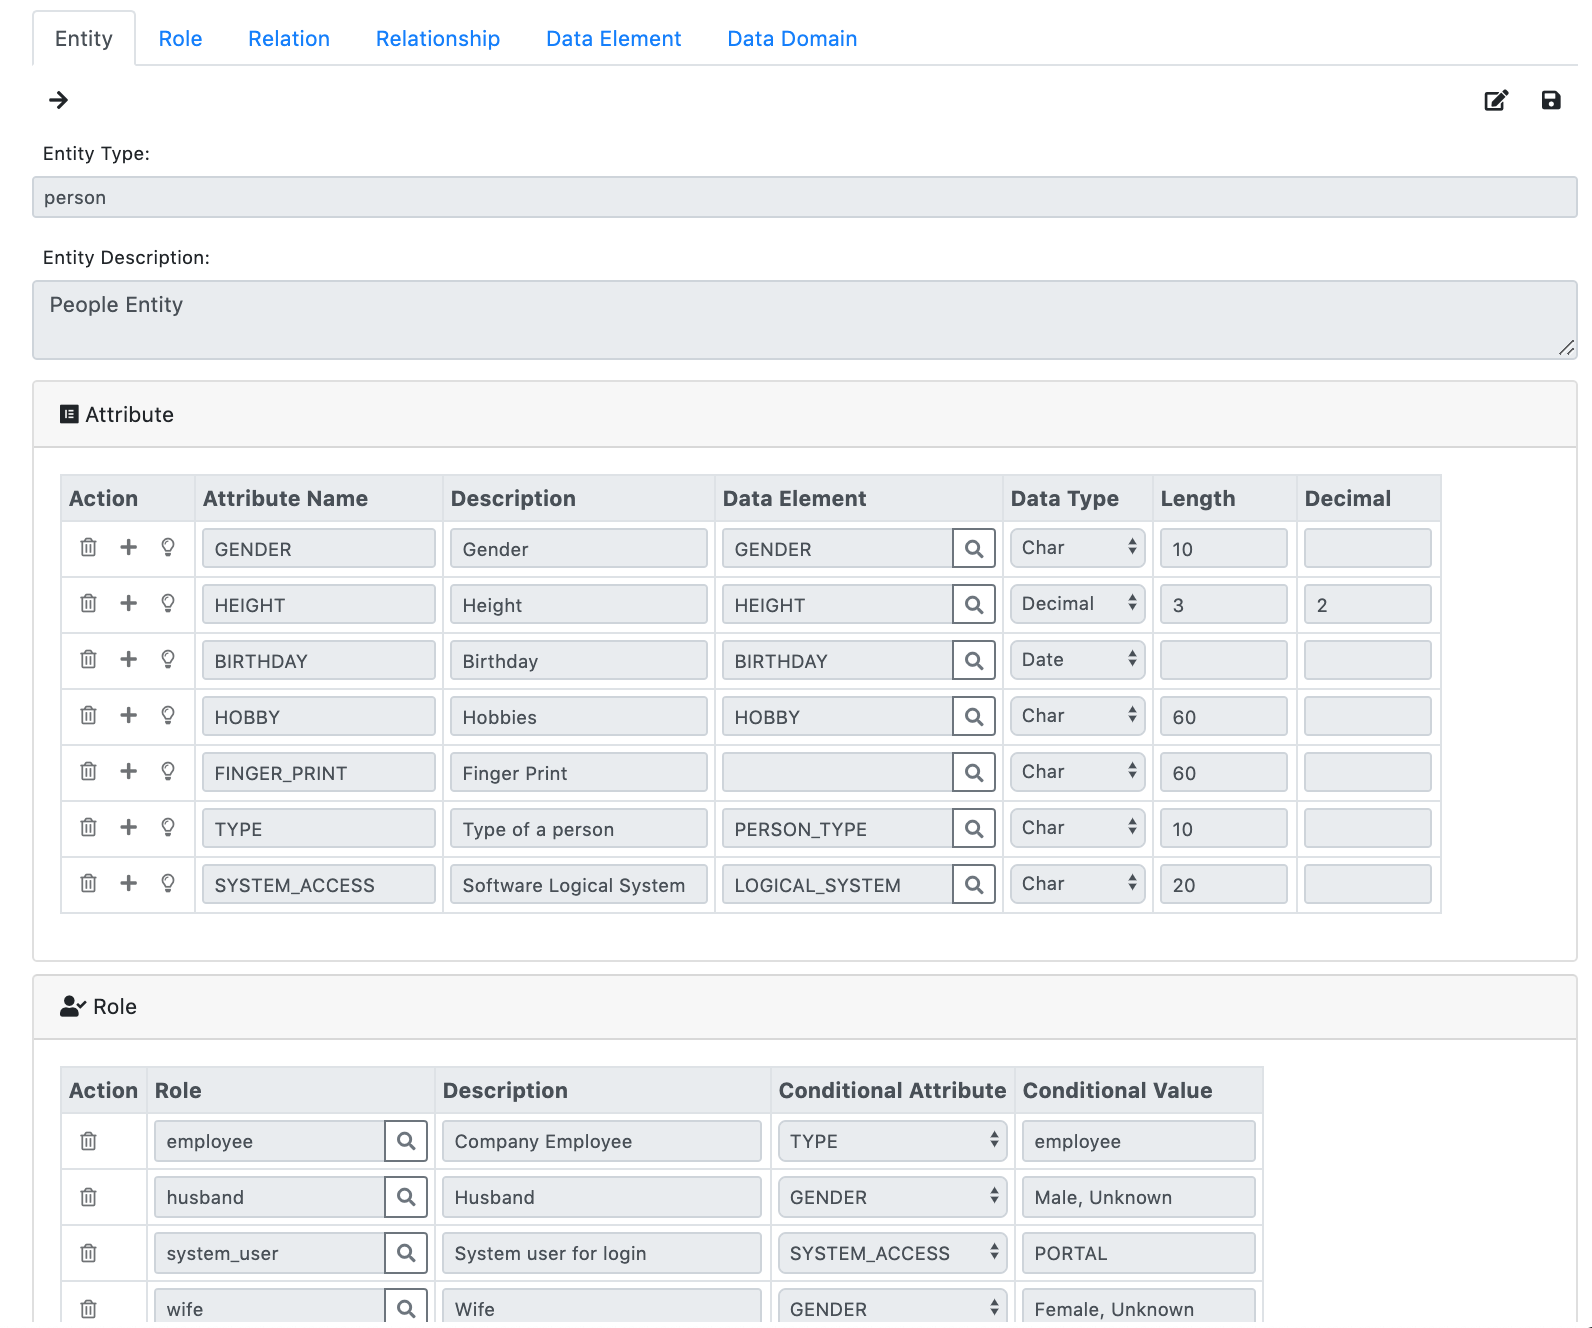Image resolution: width=1592 pixels, height=1328 pixels.
Task: Go to the Data Domain tab
Action: 791,39
